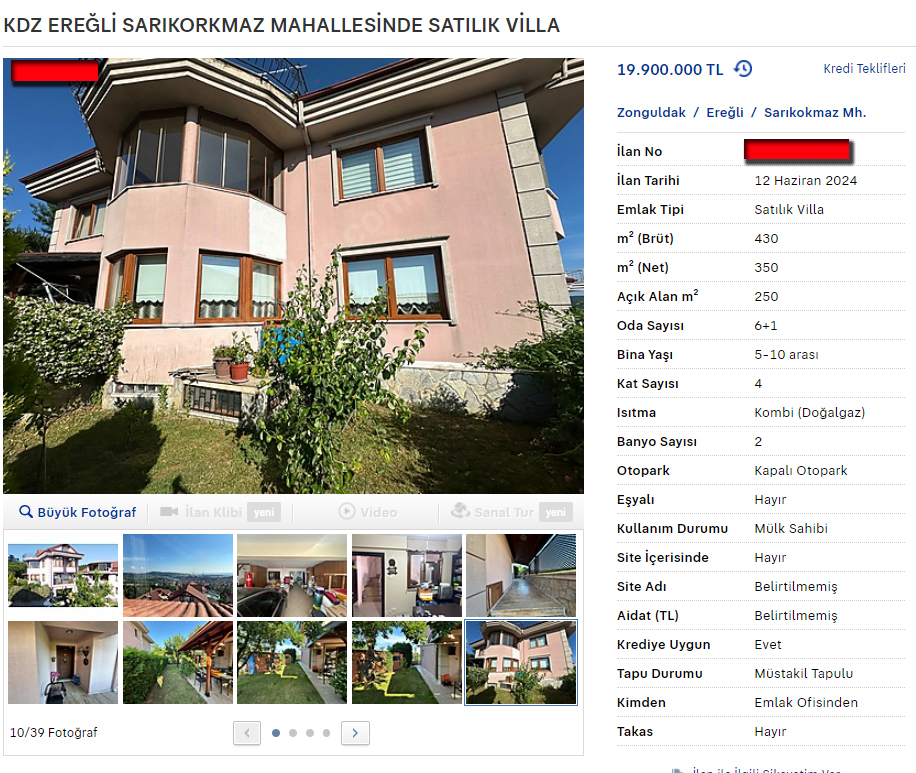The width and height of the screenshot is (916, 773).
Task: Select the entrance door thumbnail
Action: (63, 662)
